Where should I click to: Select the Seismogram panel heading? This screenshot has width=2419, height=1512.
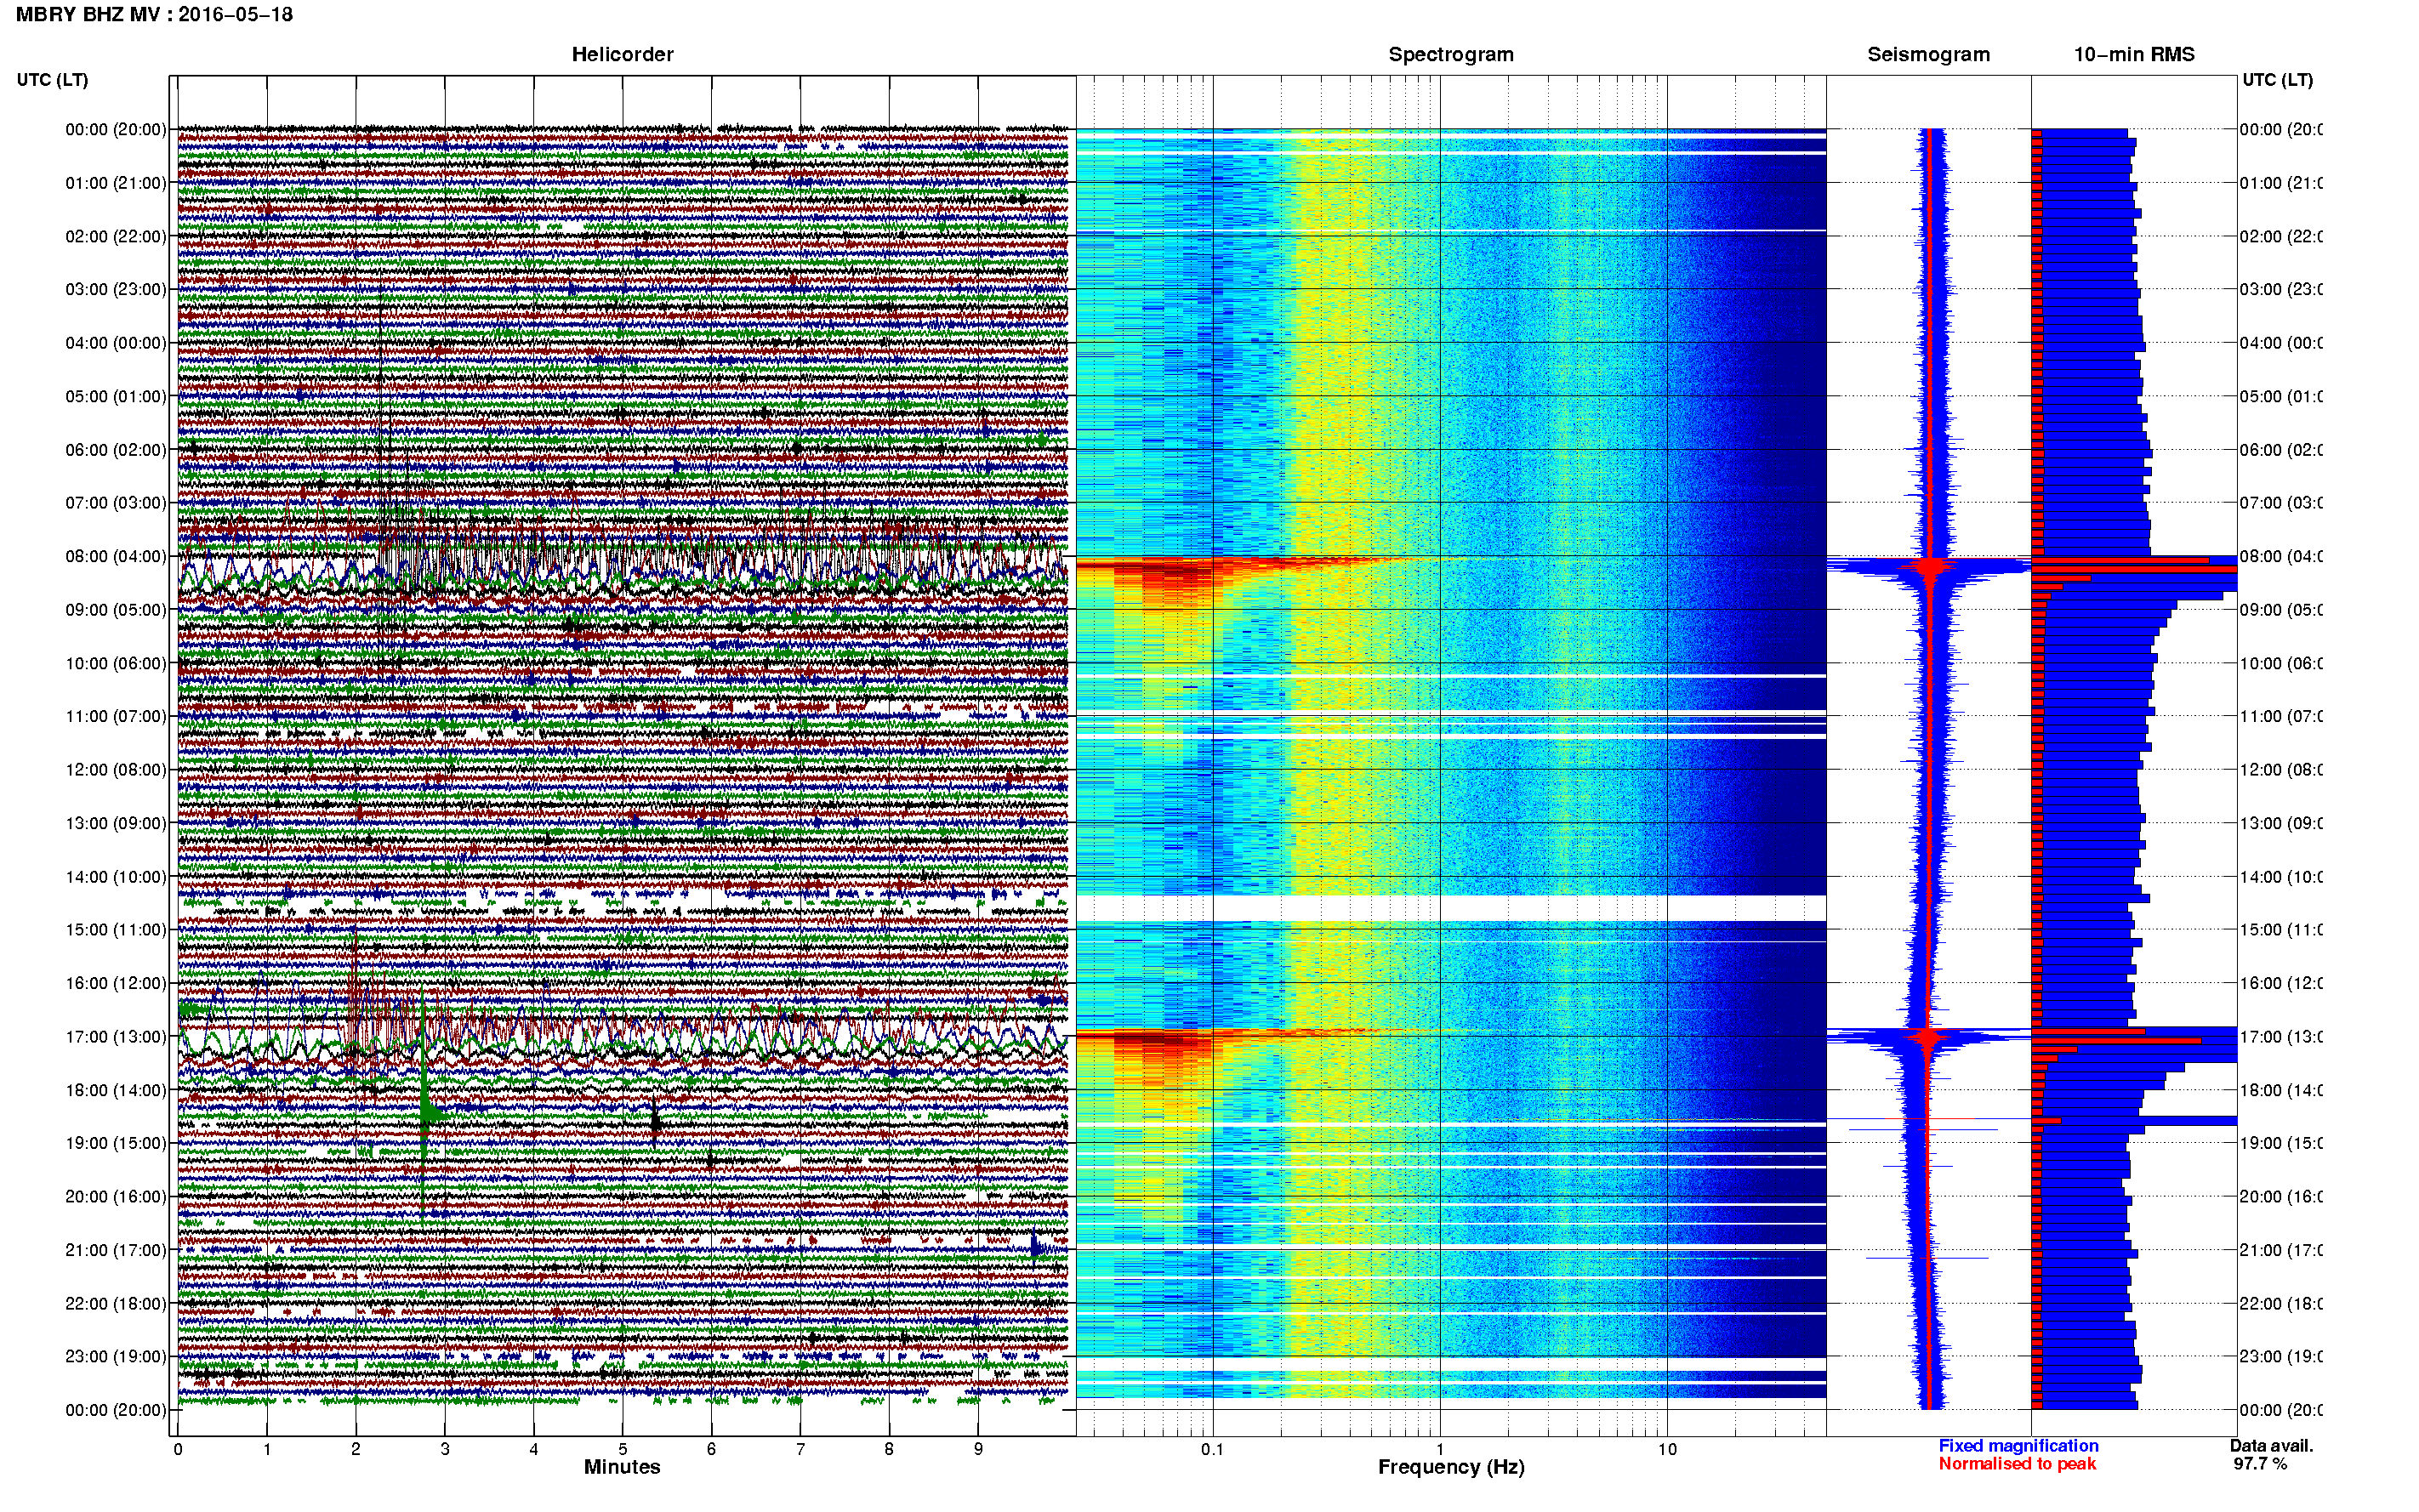point(1928,55)
